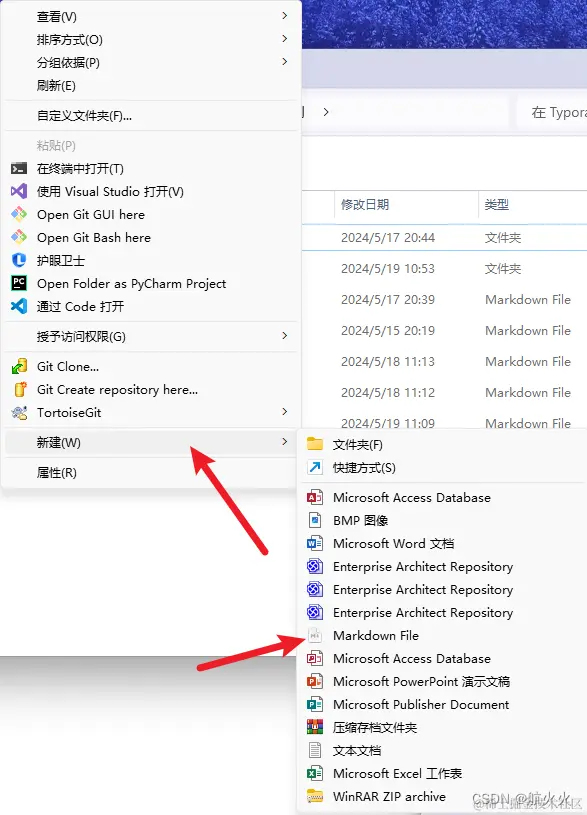Click the PowerPoint icon in the new submenu

[315, 681]
